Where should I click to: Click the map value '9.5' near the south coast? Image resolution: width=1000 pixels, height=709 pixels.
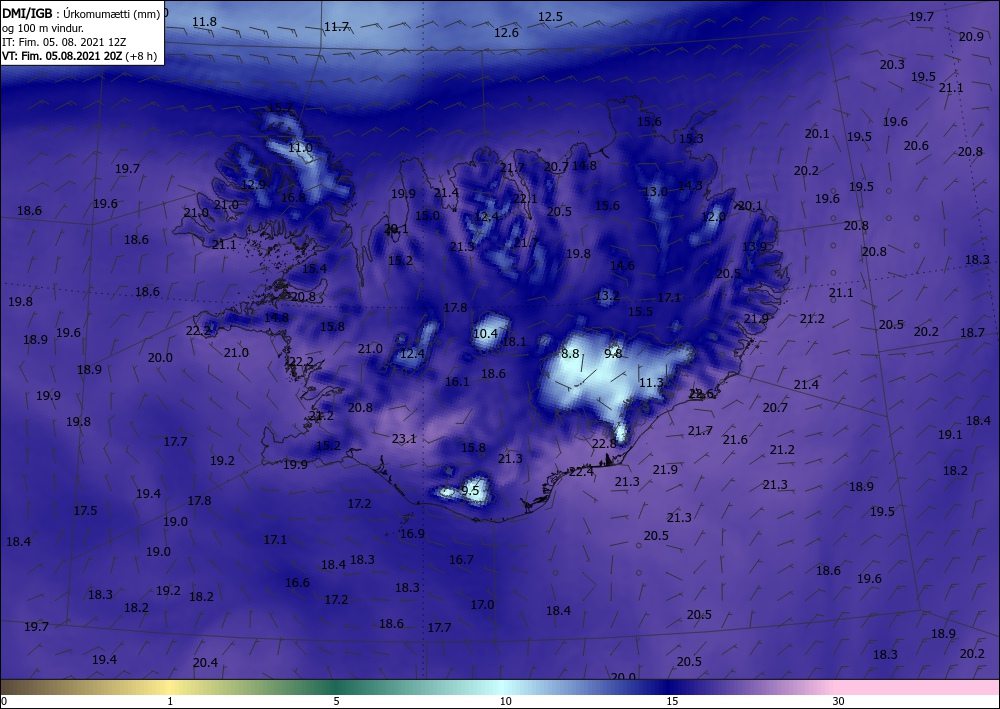point(470,490)
